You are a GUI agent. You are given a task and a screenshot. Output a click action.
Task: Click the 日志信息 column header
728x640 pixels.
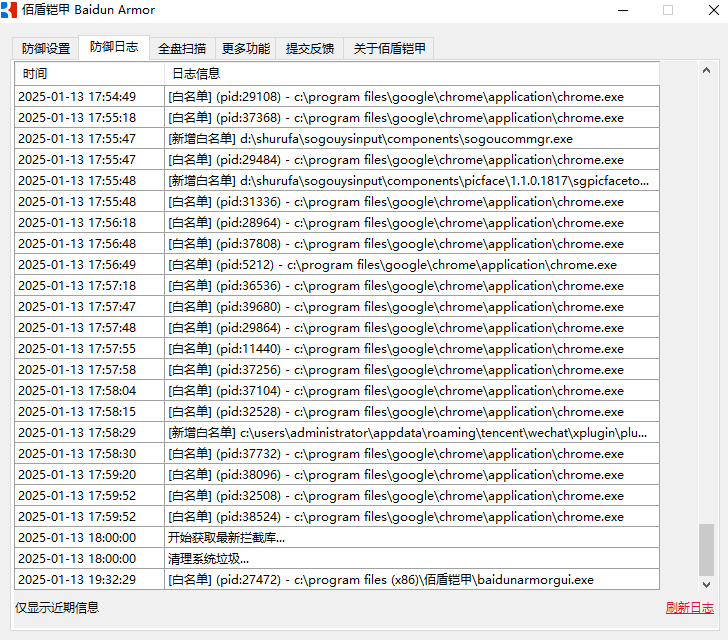click(x=410, y=74)
